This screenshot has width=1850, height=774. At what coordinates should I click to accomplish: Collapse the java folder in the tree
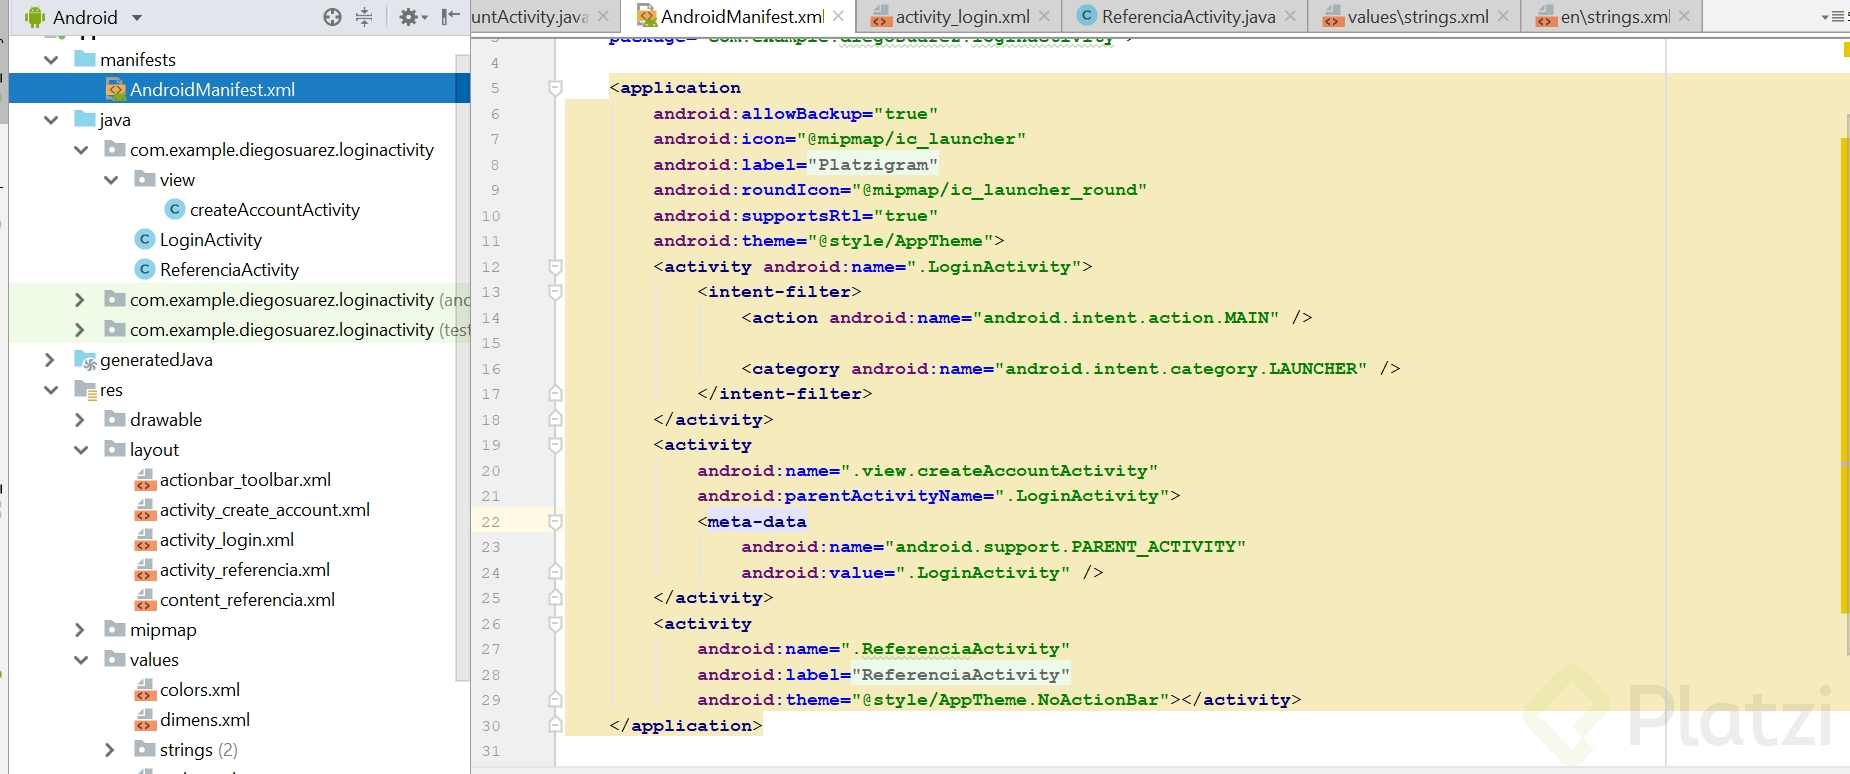pos(51,120)
